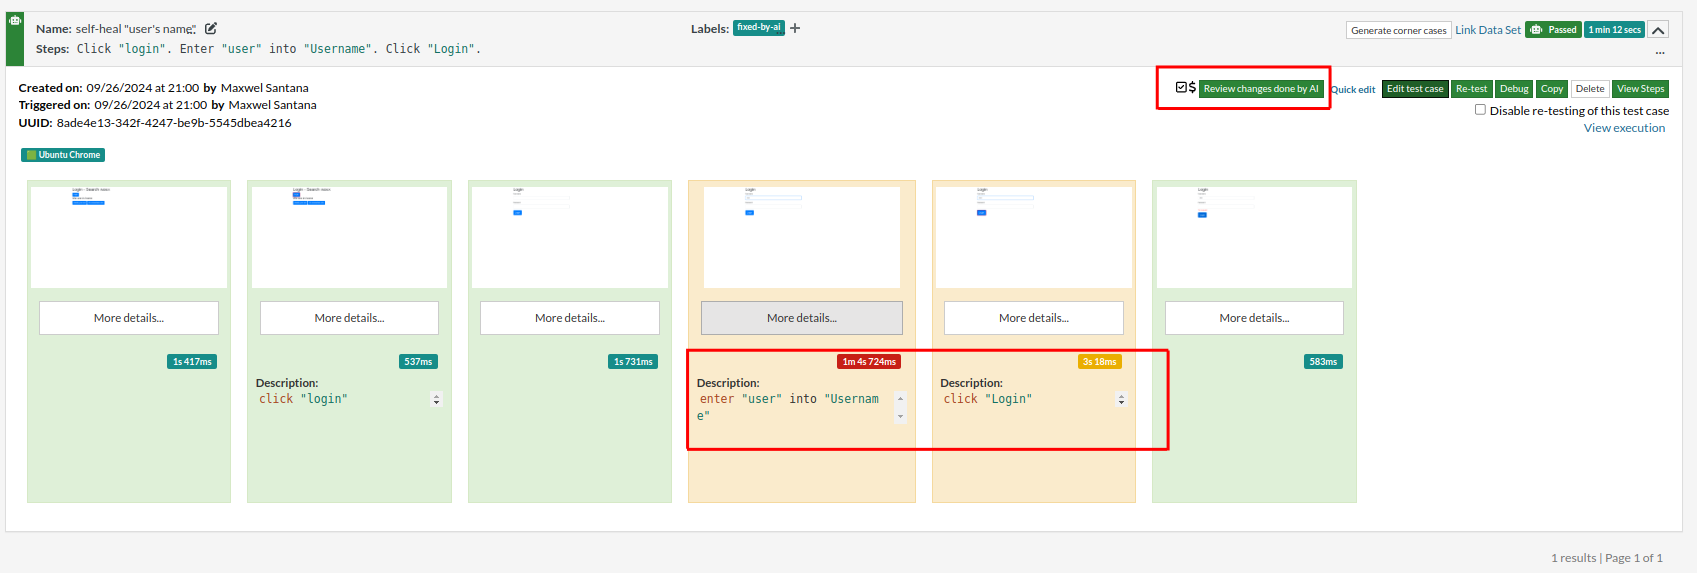
Task: Adjust stepper on click "Login" step description
Action: [1121, 399]
